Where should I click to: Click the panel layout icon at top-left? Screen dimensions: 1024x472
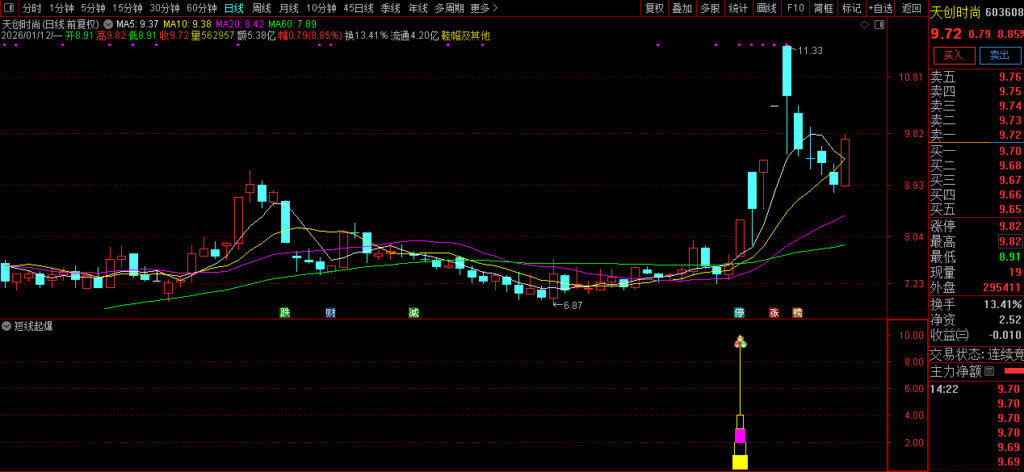pyautogui.click(x=8, y=7)
